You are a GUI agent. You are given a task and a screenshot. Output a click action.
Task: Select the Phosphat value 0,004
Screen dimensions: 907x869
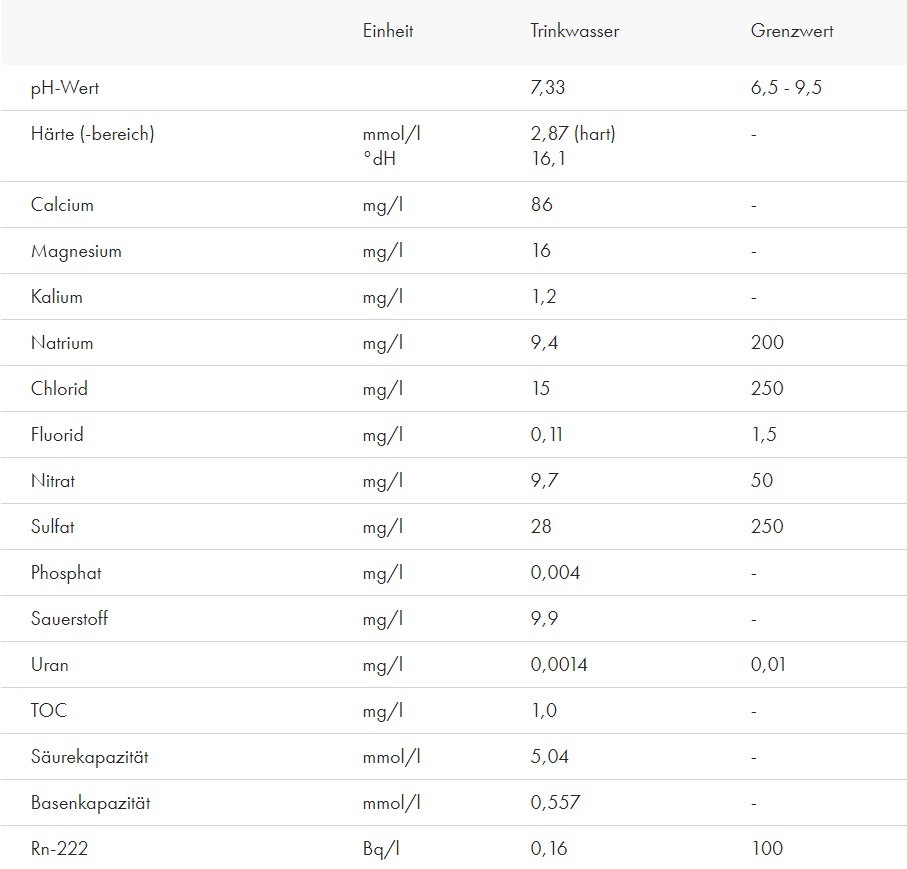pos(555,573)
